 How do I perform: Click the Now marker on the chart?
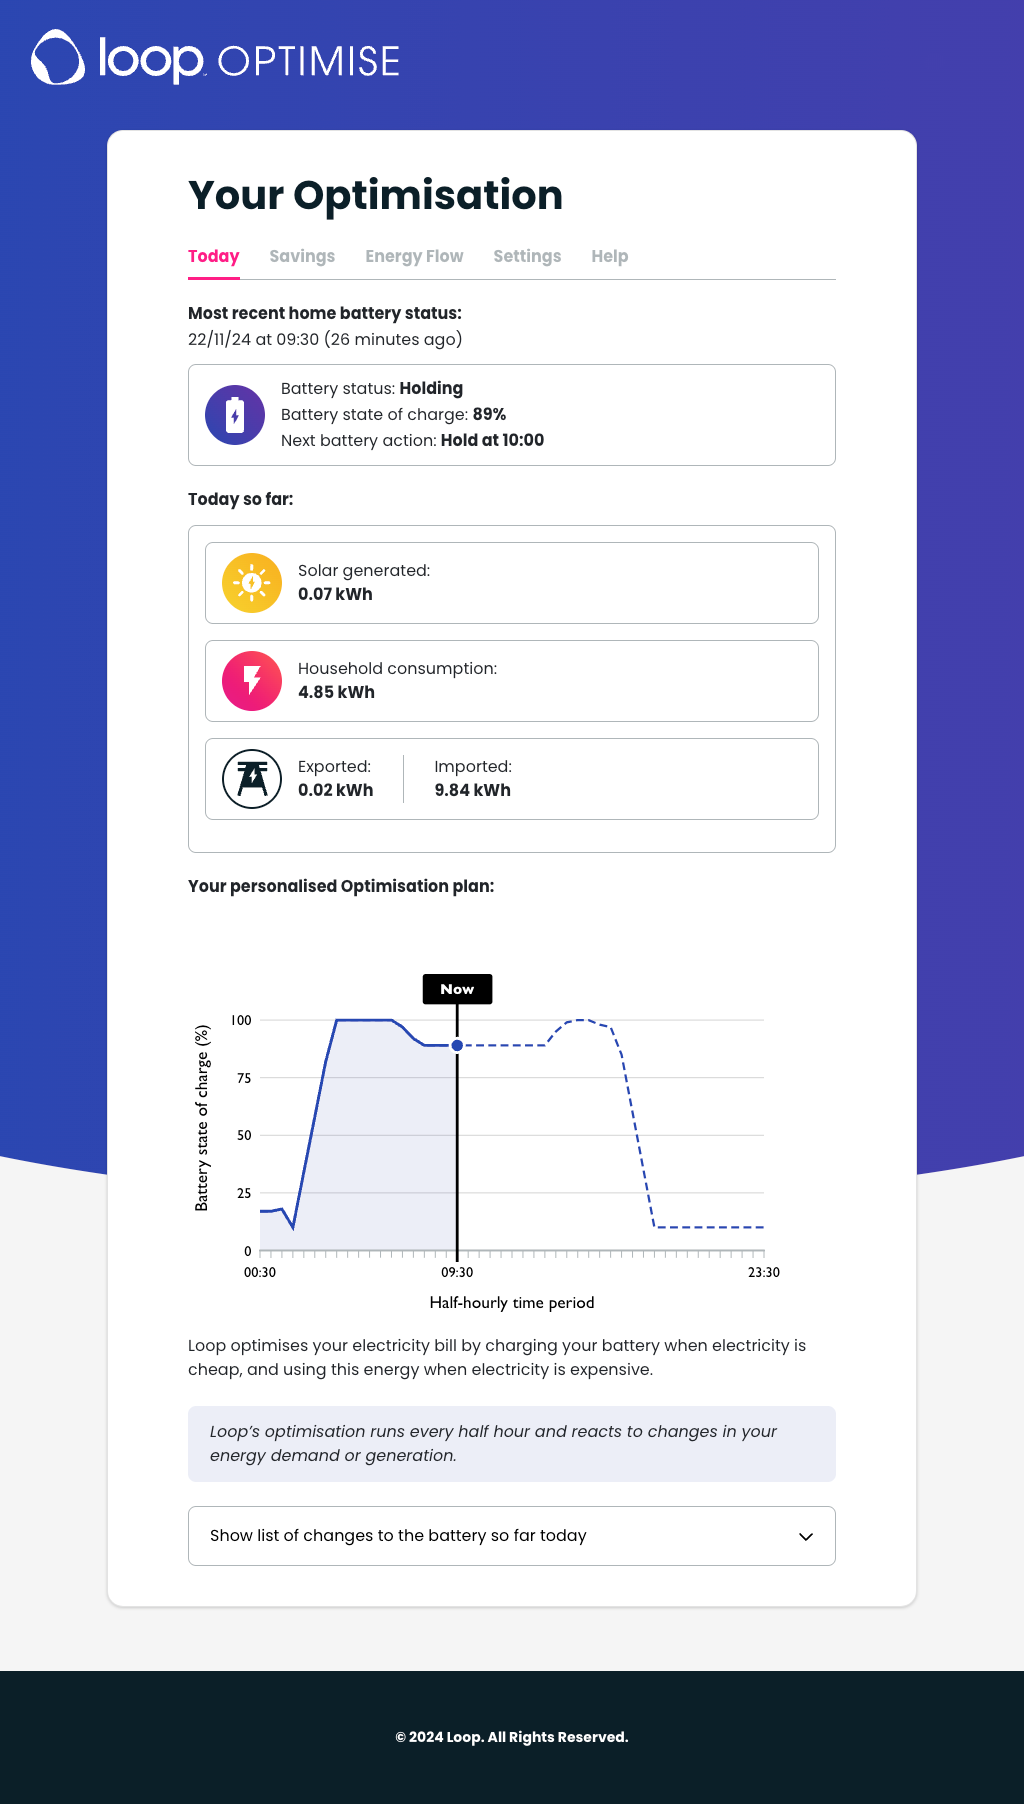pos(457,989)
